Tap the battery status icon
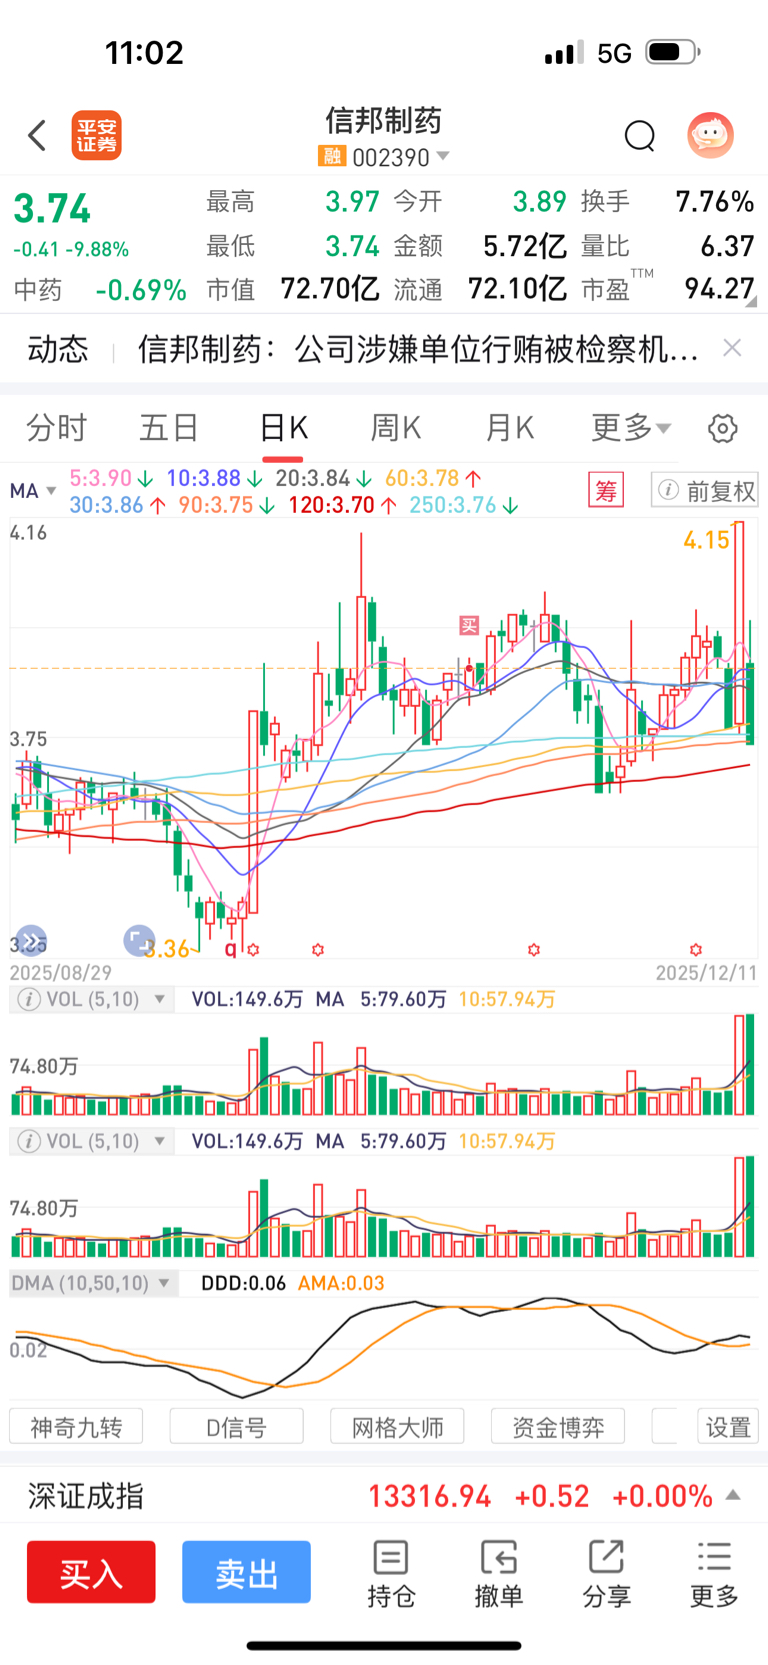Viewport: 768px width, 1665px height. click(x=672, y=52)
